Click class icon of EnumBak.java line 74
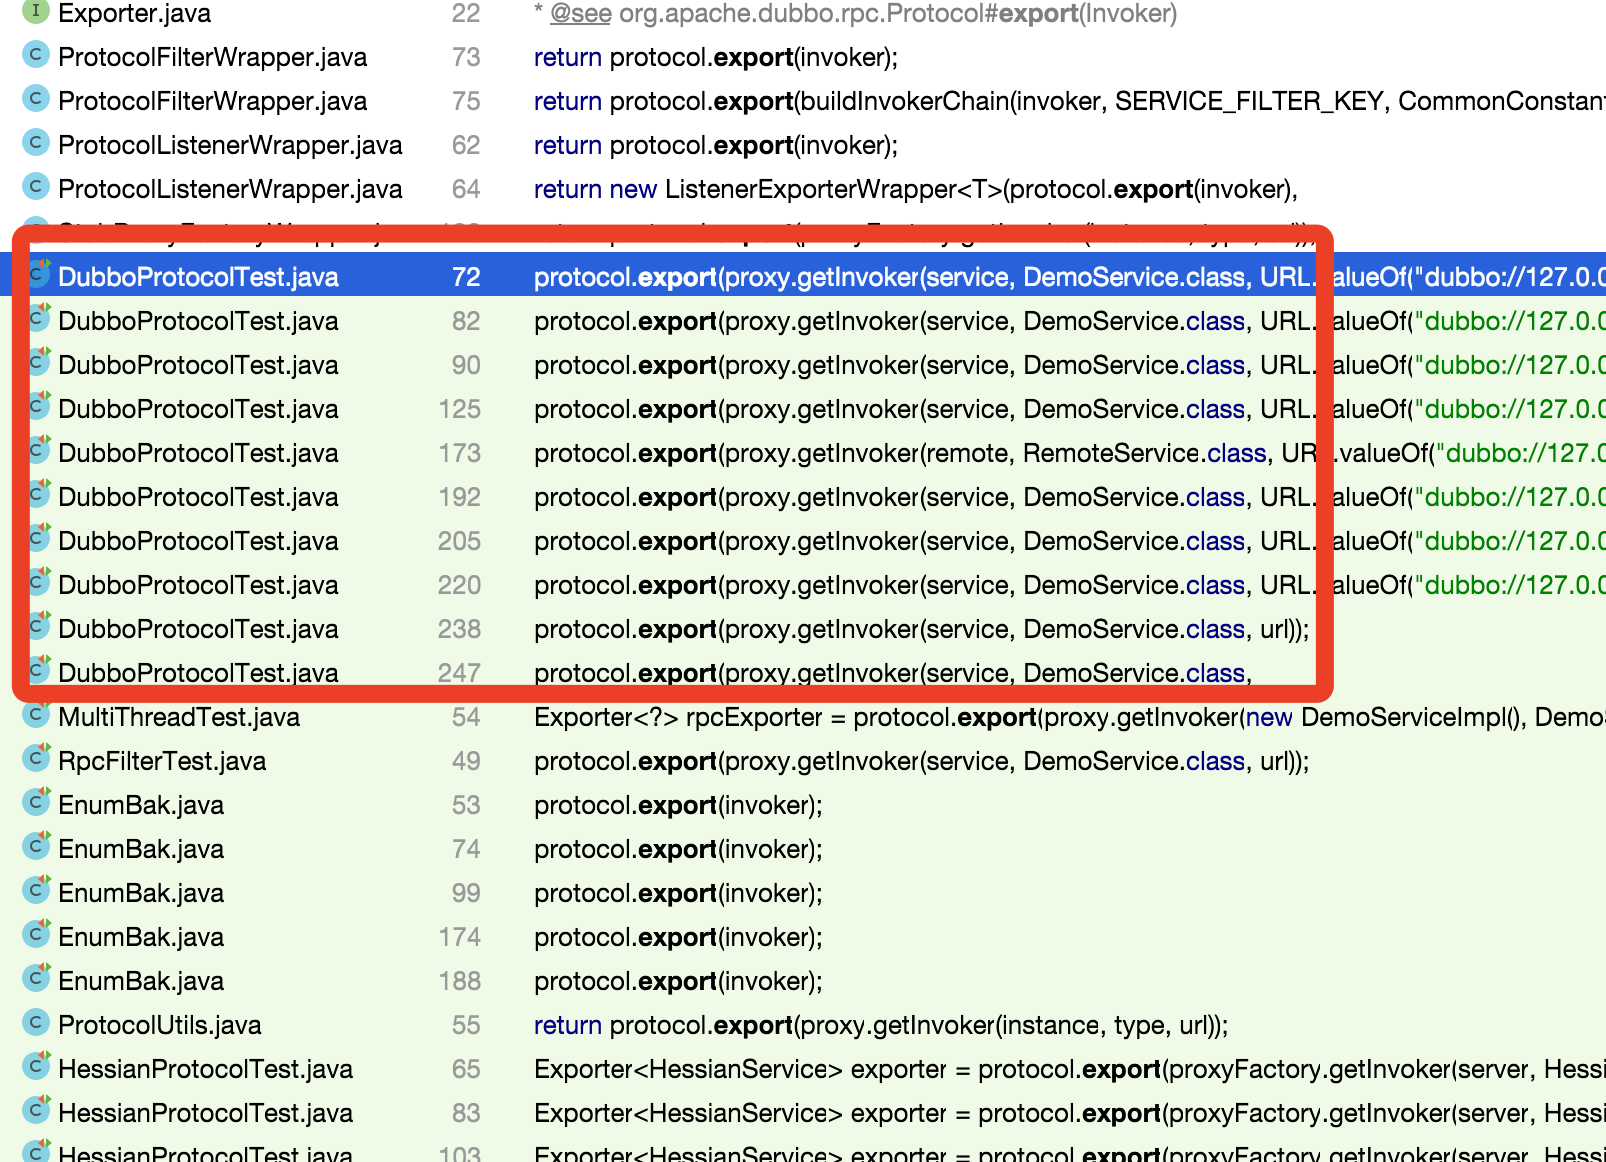1606x1162 pixels. click(37, 847)
